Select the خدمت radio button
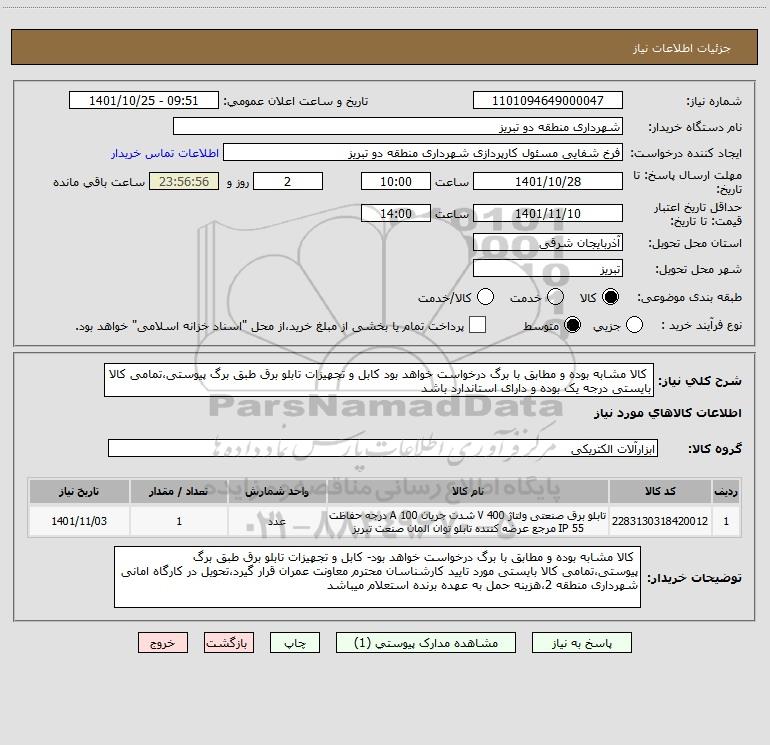Screen dimensions: 770x745 [555, 297]
